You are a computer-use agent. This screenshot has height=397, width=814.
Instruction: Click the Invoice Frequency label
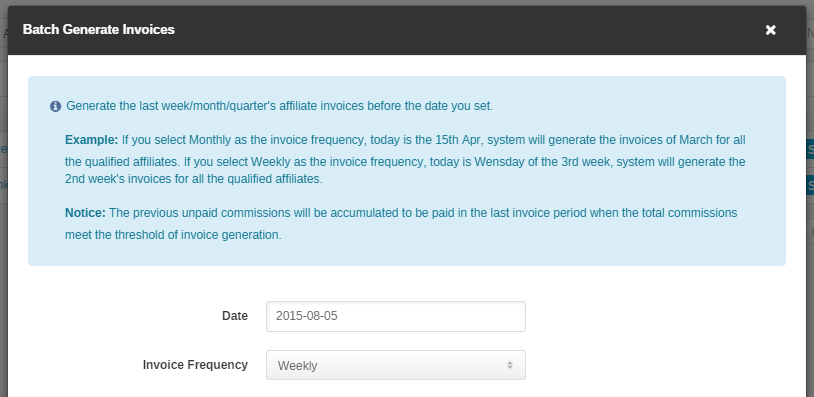click(195, 365)
